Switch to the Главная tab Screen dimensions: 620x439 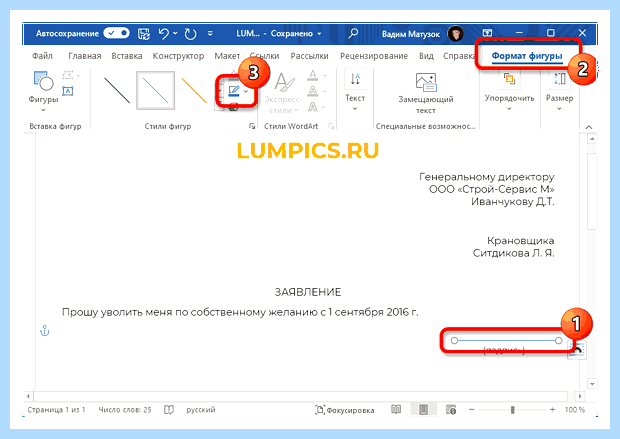[x=85, y=56]
